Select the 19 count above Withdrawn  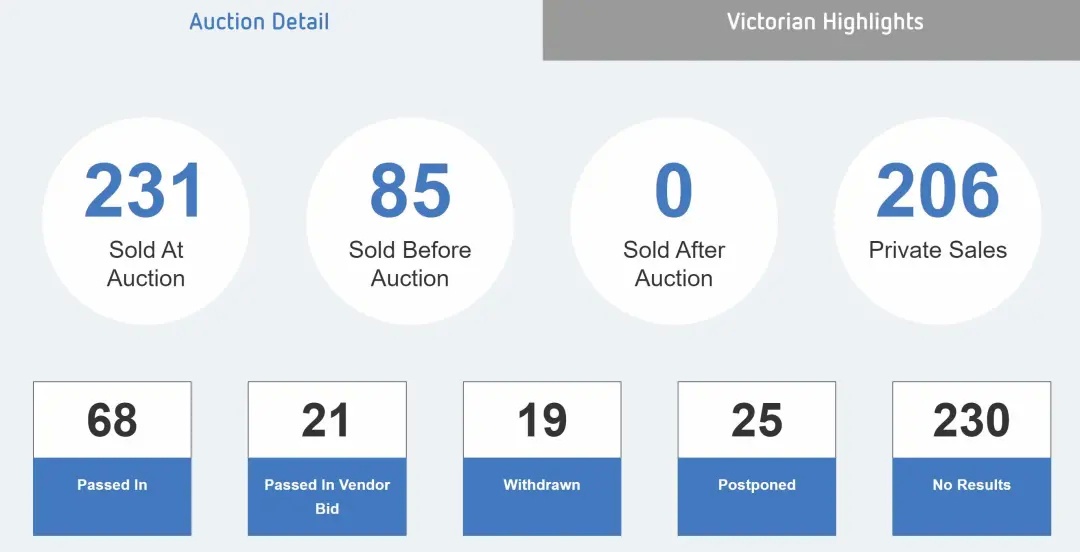point(542,420)
